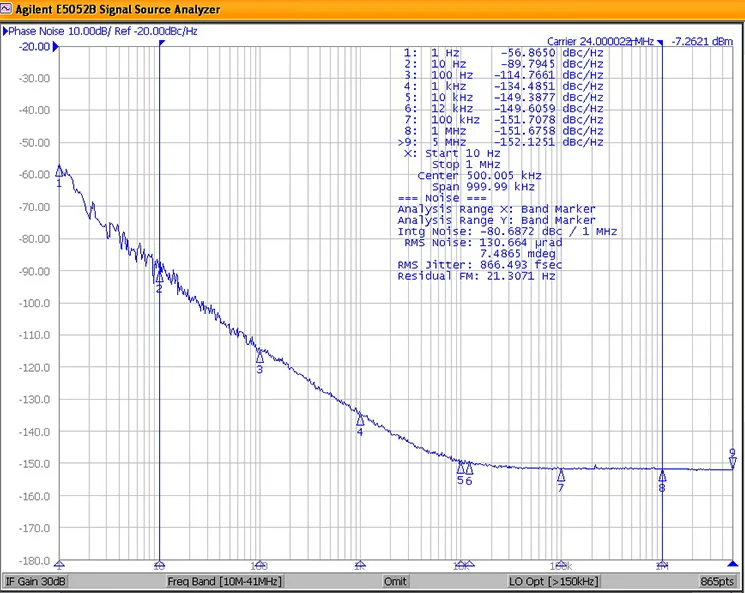Click the Freq Band [10M-41MHz] status field

click(224, 581)
